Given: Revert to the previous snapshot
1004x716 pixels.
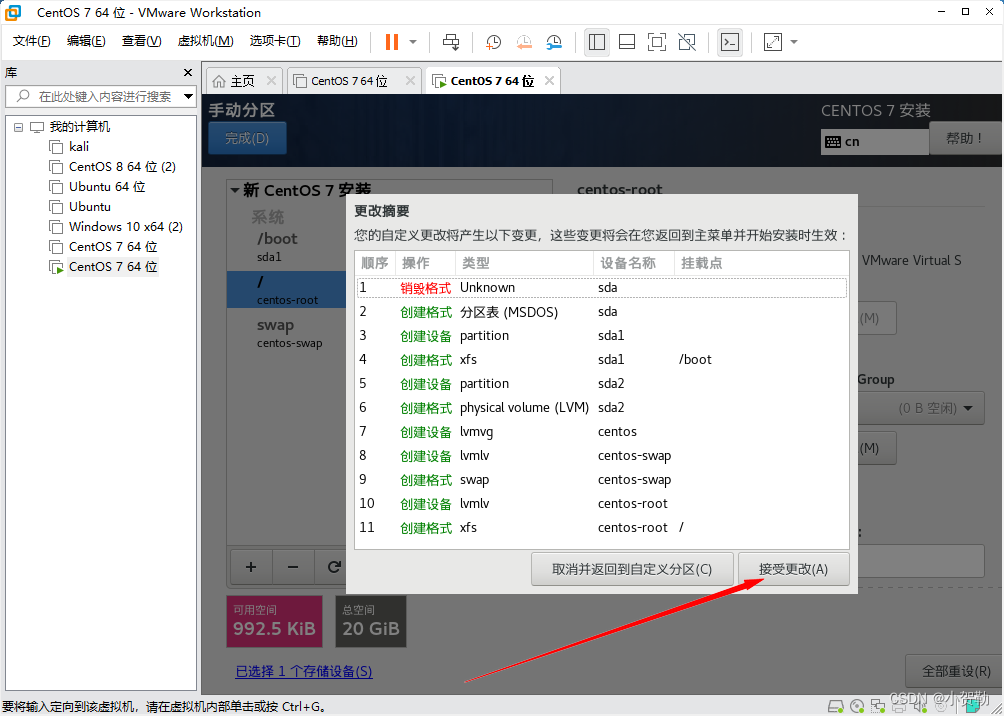Looking at the screenshot, I should tap(524, 42).
